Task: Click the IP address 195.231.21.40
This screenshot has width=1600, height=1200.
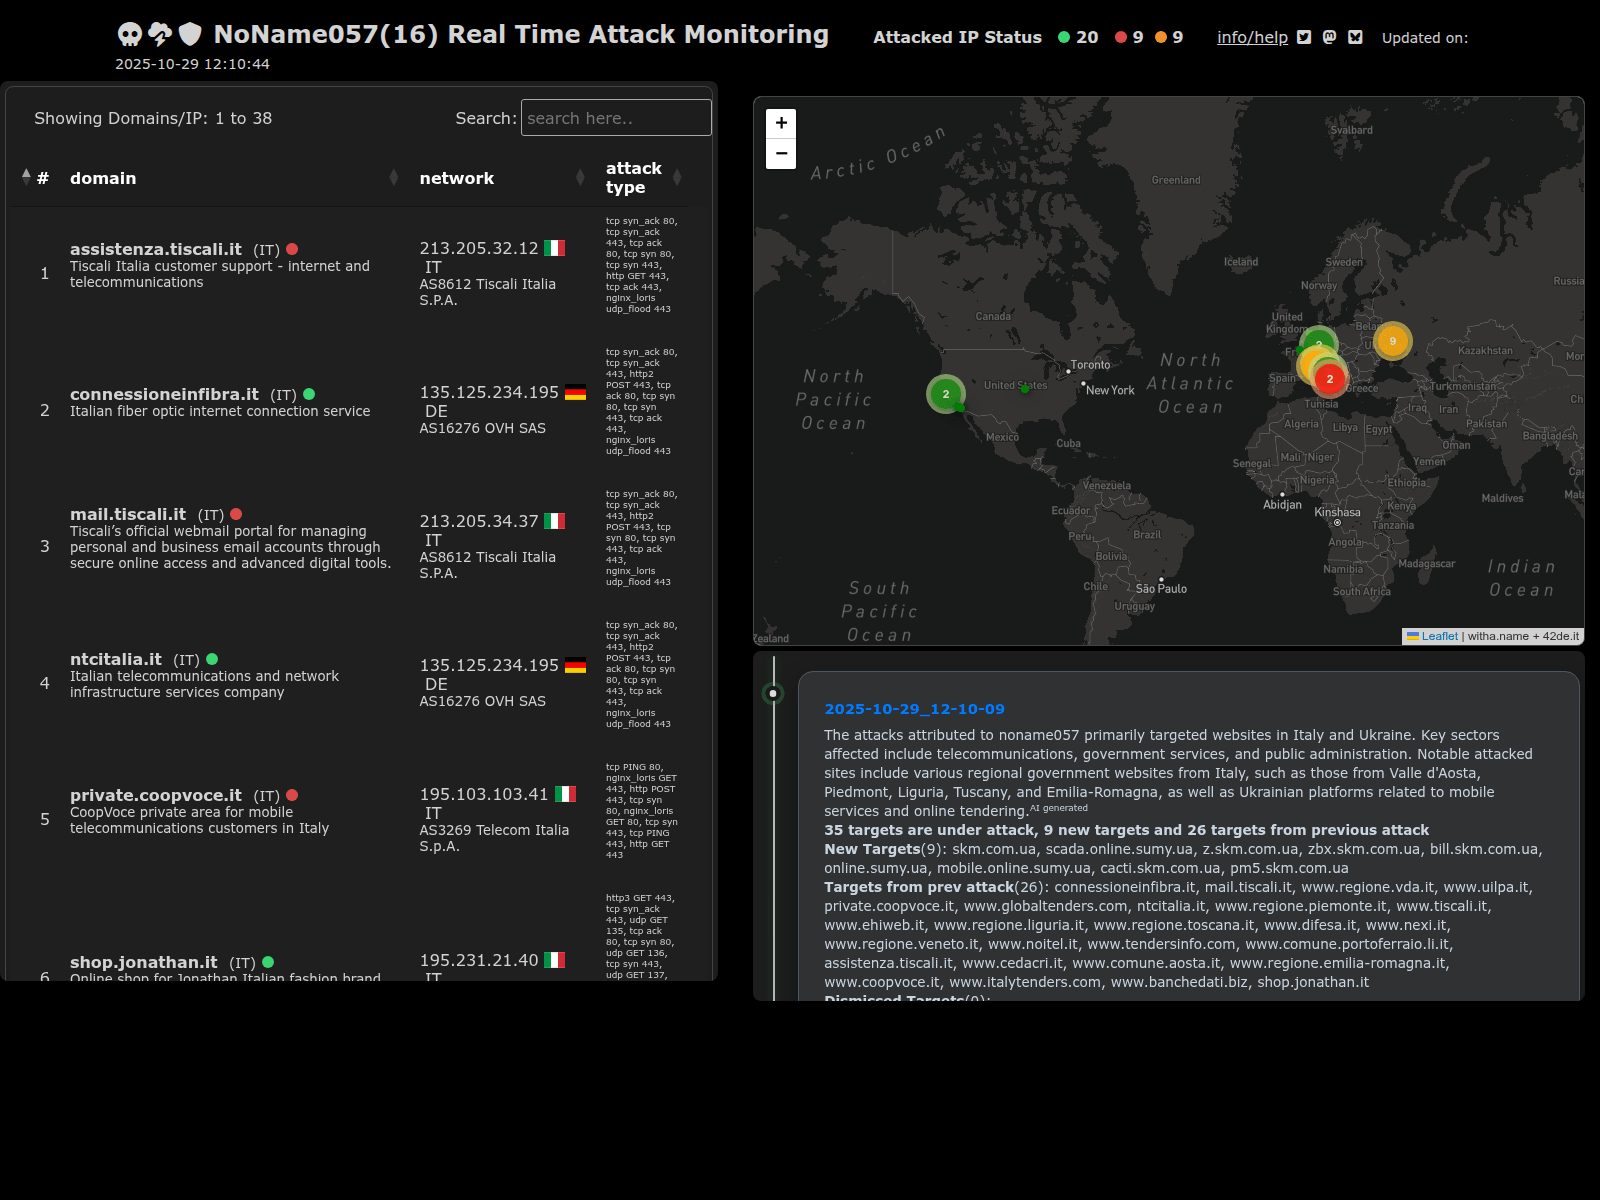Action: [479, 960]
